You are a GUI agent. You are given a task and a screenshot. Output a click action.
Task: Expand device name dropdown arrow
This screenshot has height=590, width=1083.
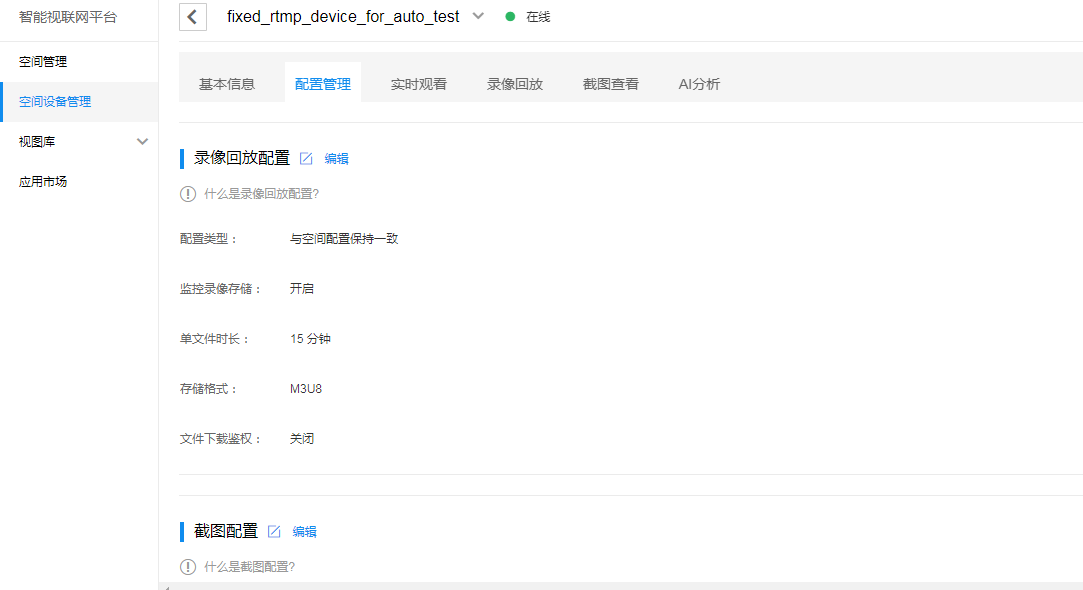point(478,16)
